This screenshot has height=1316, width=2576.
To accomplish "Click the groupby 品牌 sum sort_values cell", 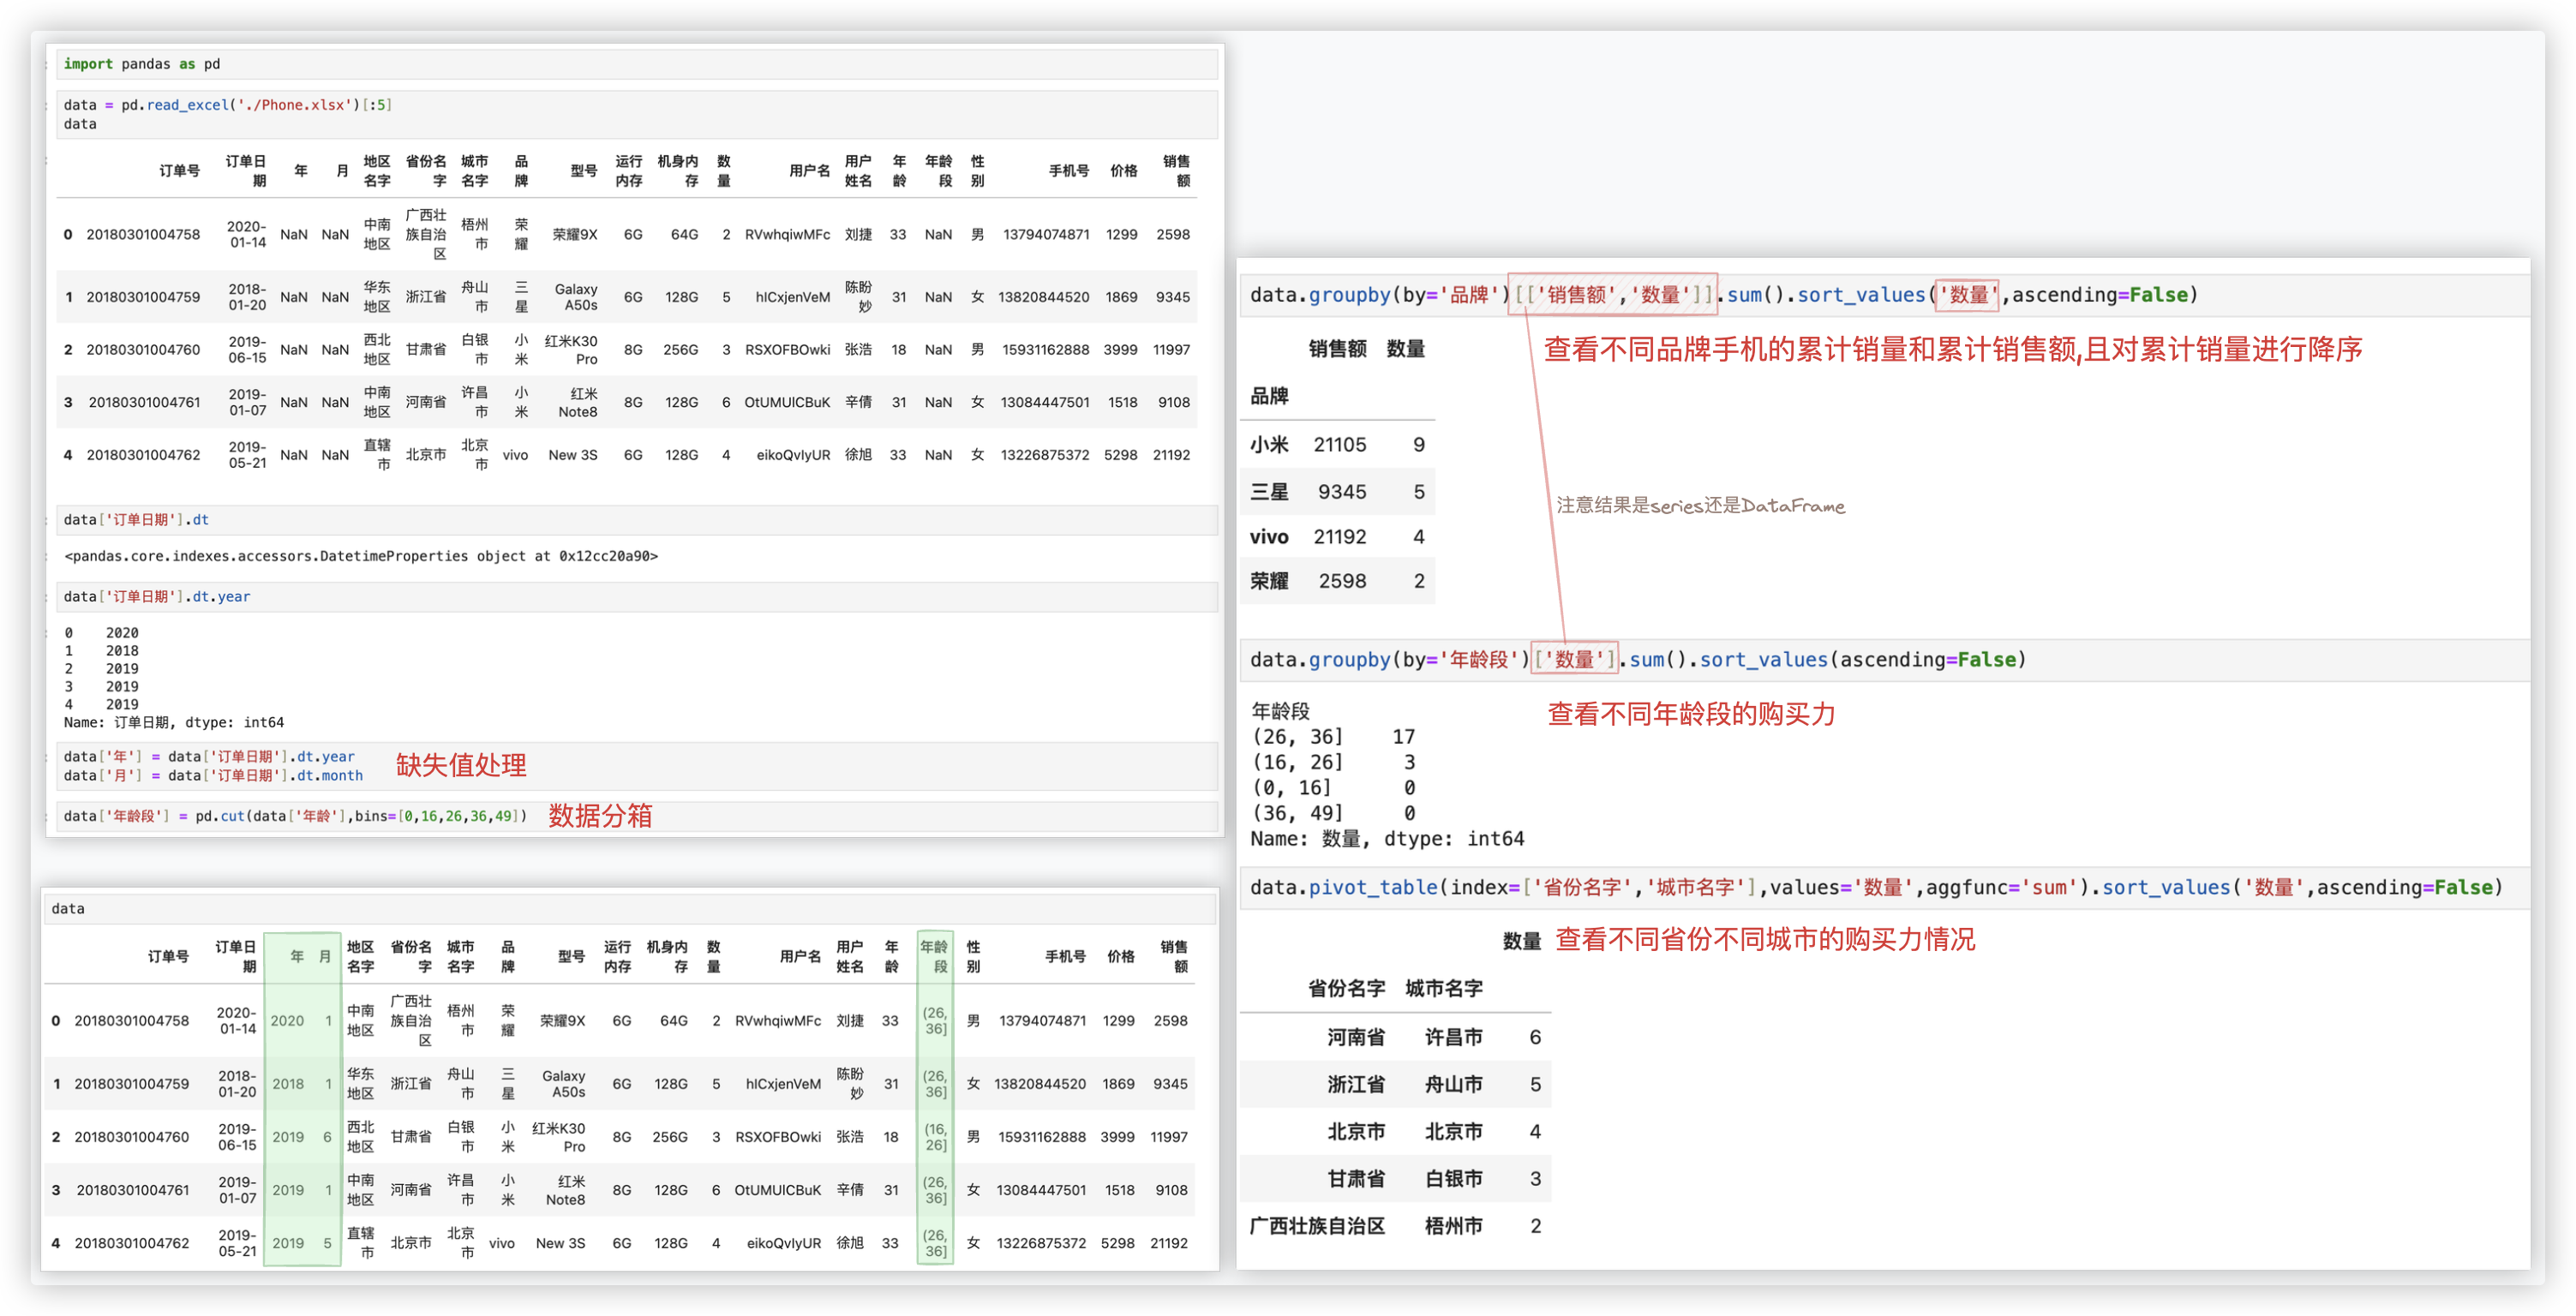I will pos(1723,295).
